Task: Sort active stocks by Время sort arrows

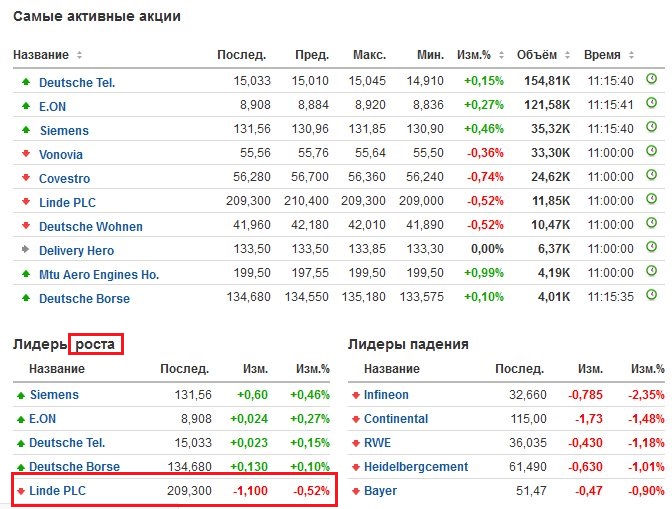Action: (631, 55)
